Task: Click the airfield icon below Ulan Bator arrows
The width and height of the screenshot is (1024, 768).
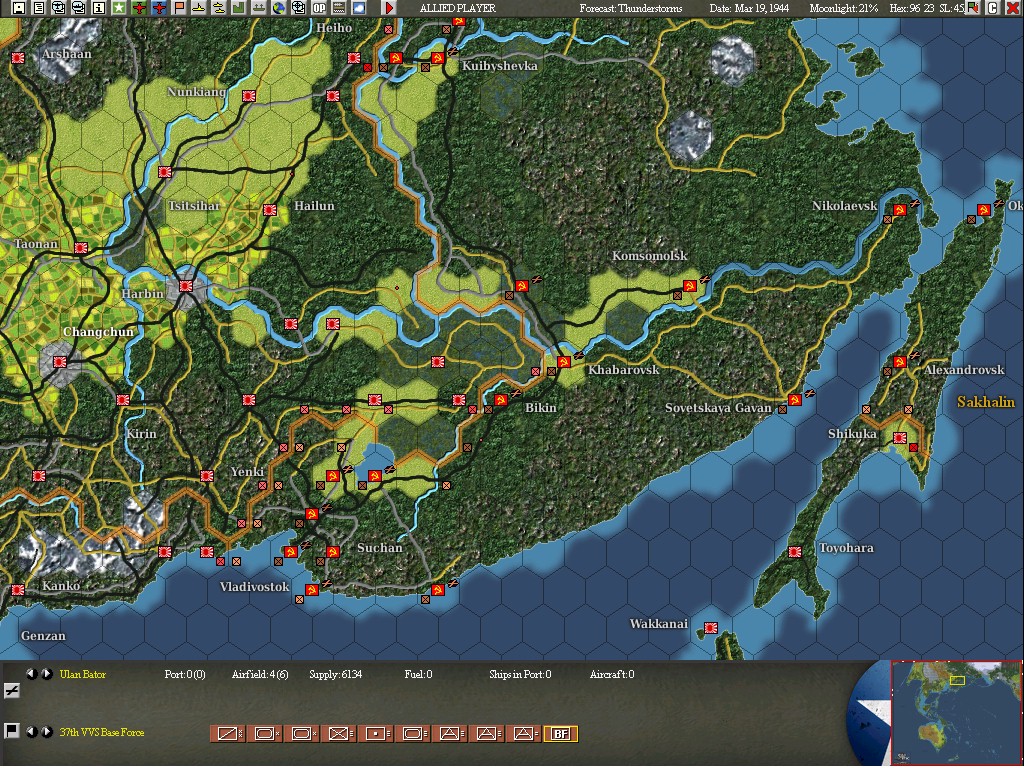Action: 11,690
